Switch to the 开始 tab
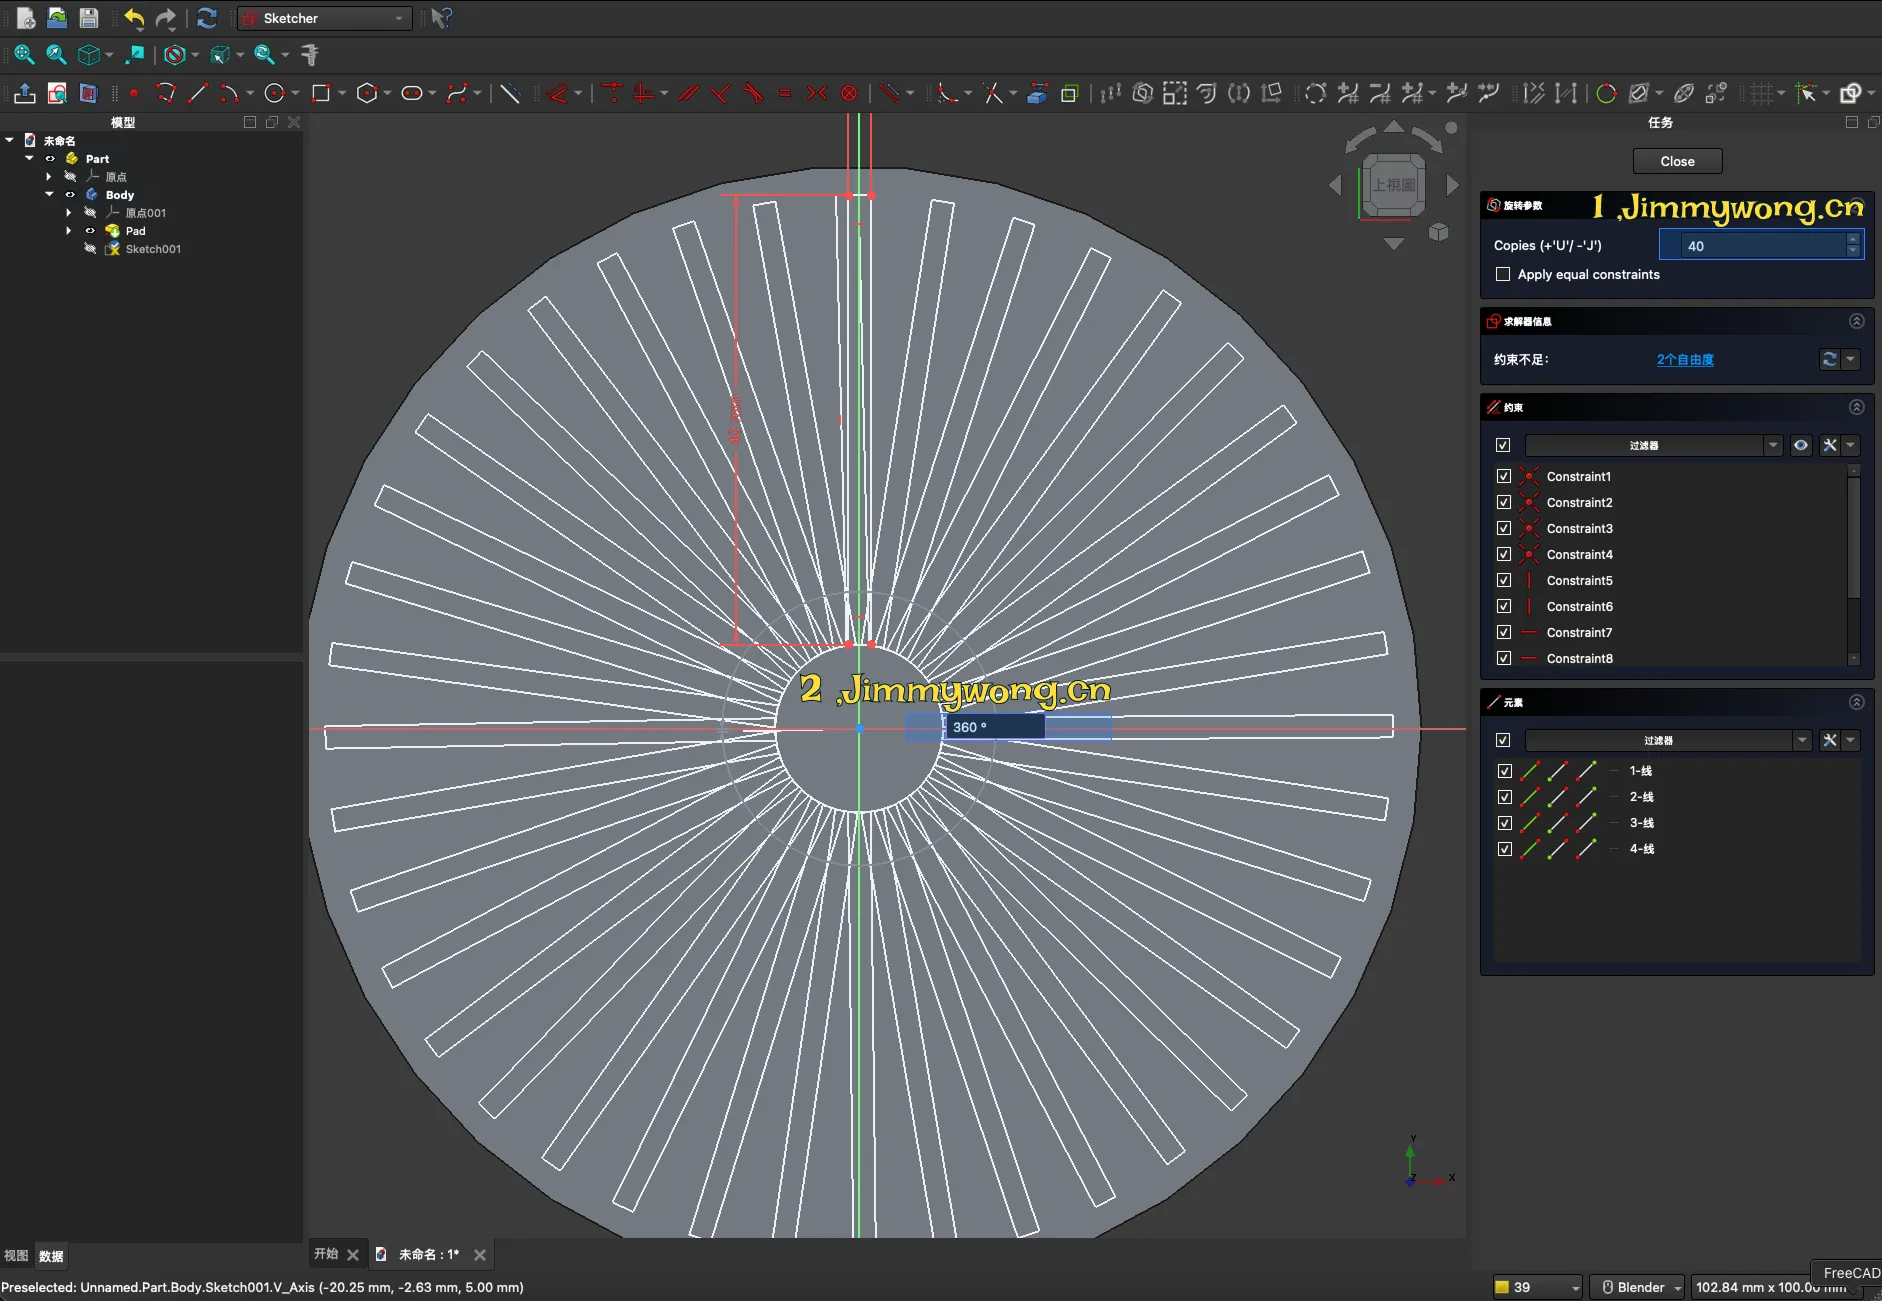The image size is (1882, 1301). click(326, 1254)
